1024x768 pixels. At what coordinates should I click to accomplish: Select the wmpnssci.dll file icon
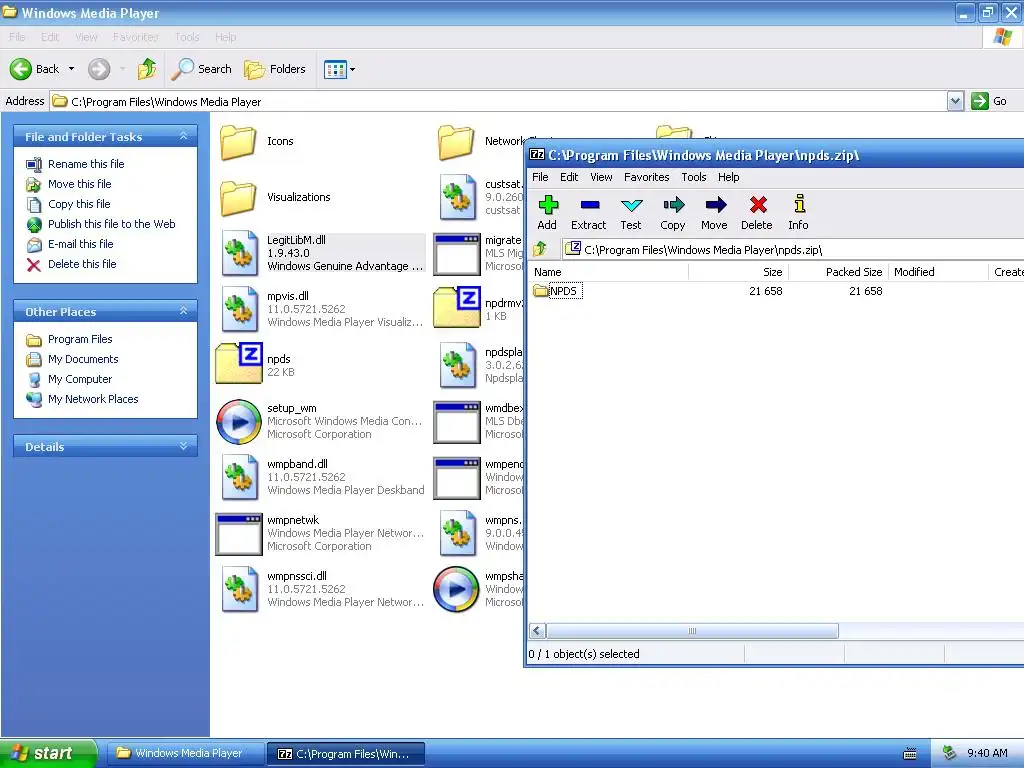[239, 590]
